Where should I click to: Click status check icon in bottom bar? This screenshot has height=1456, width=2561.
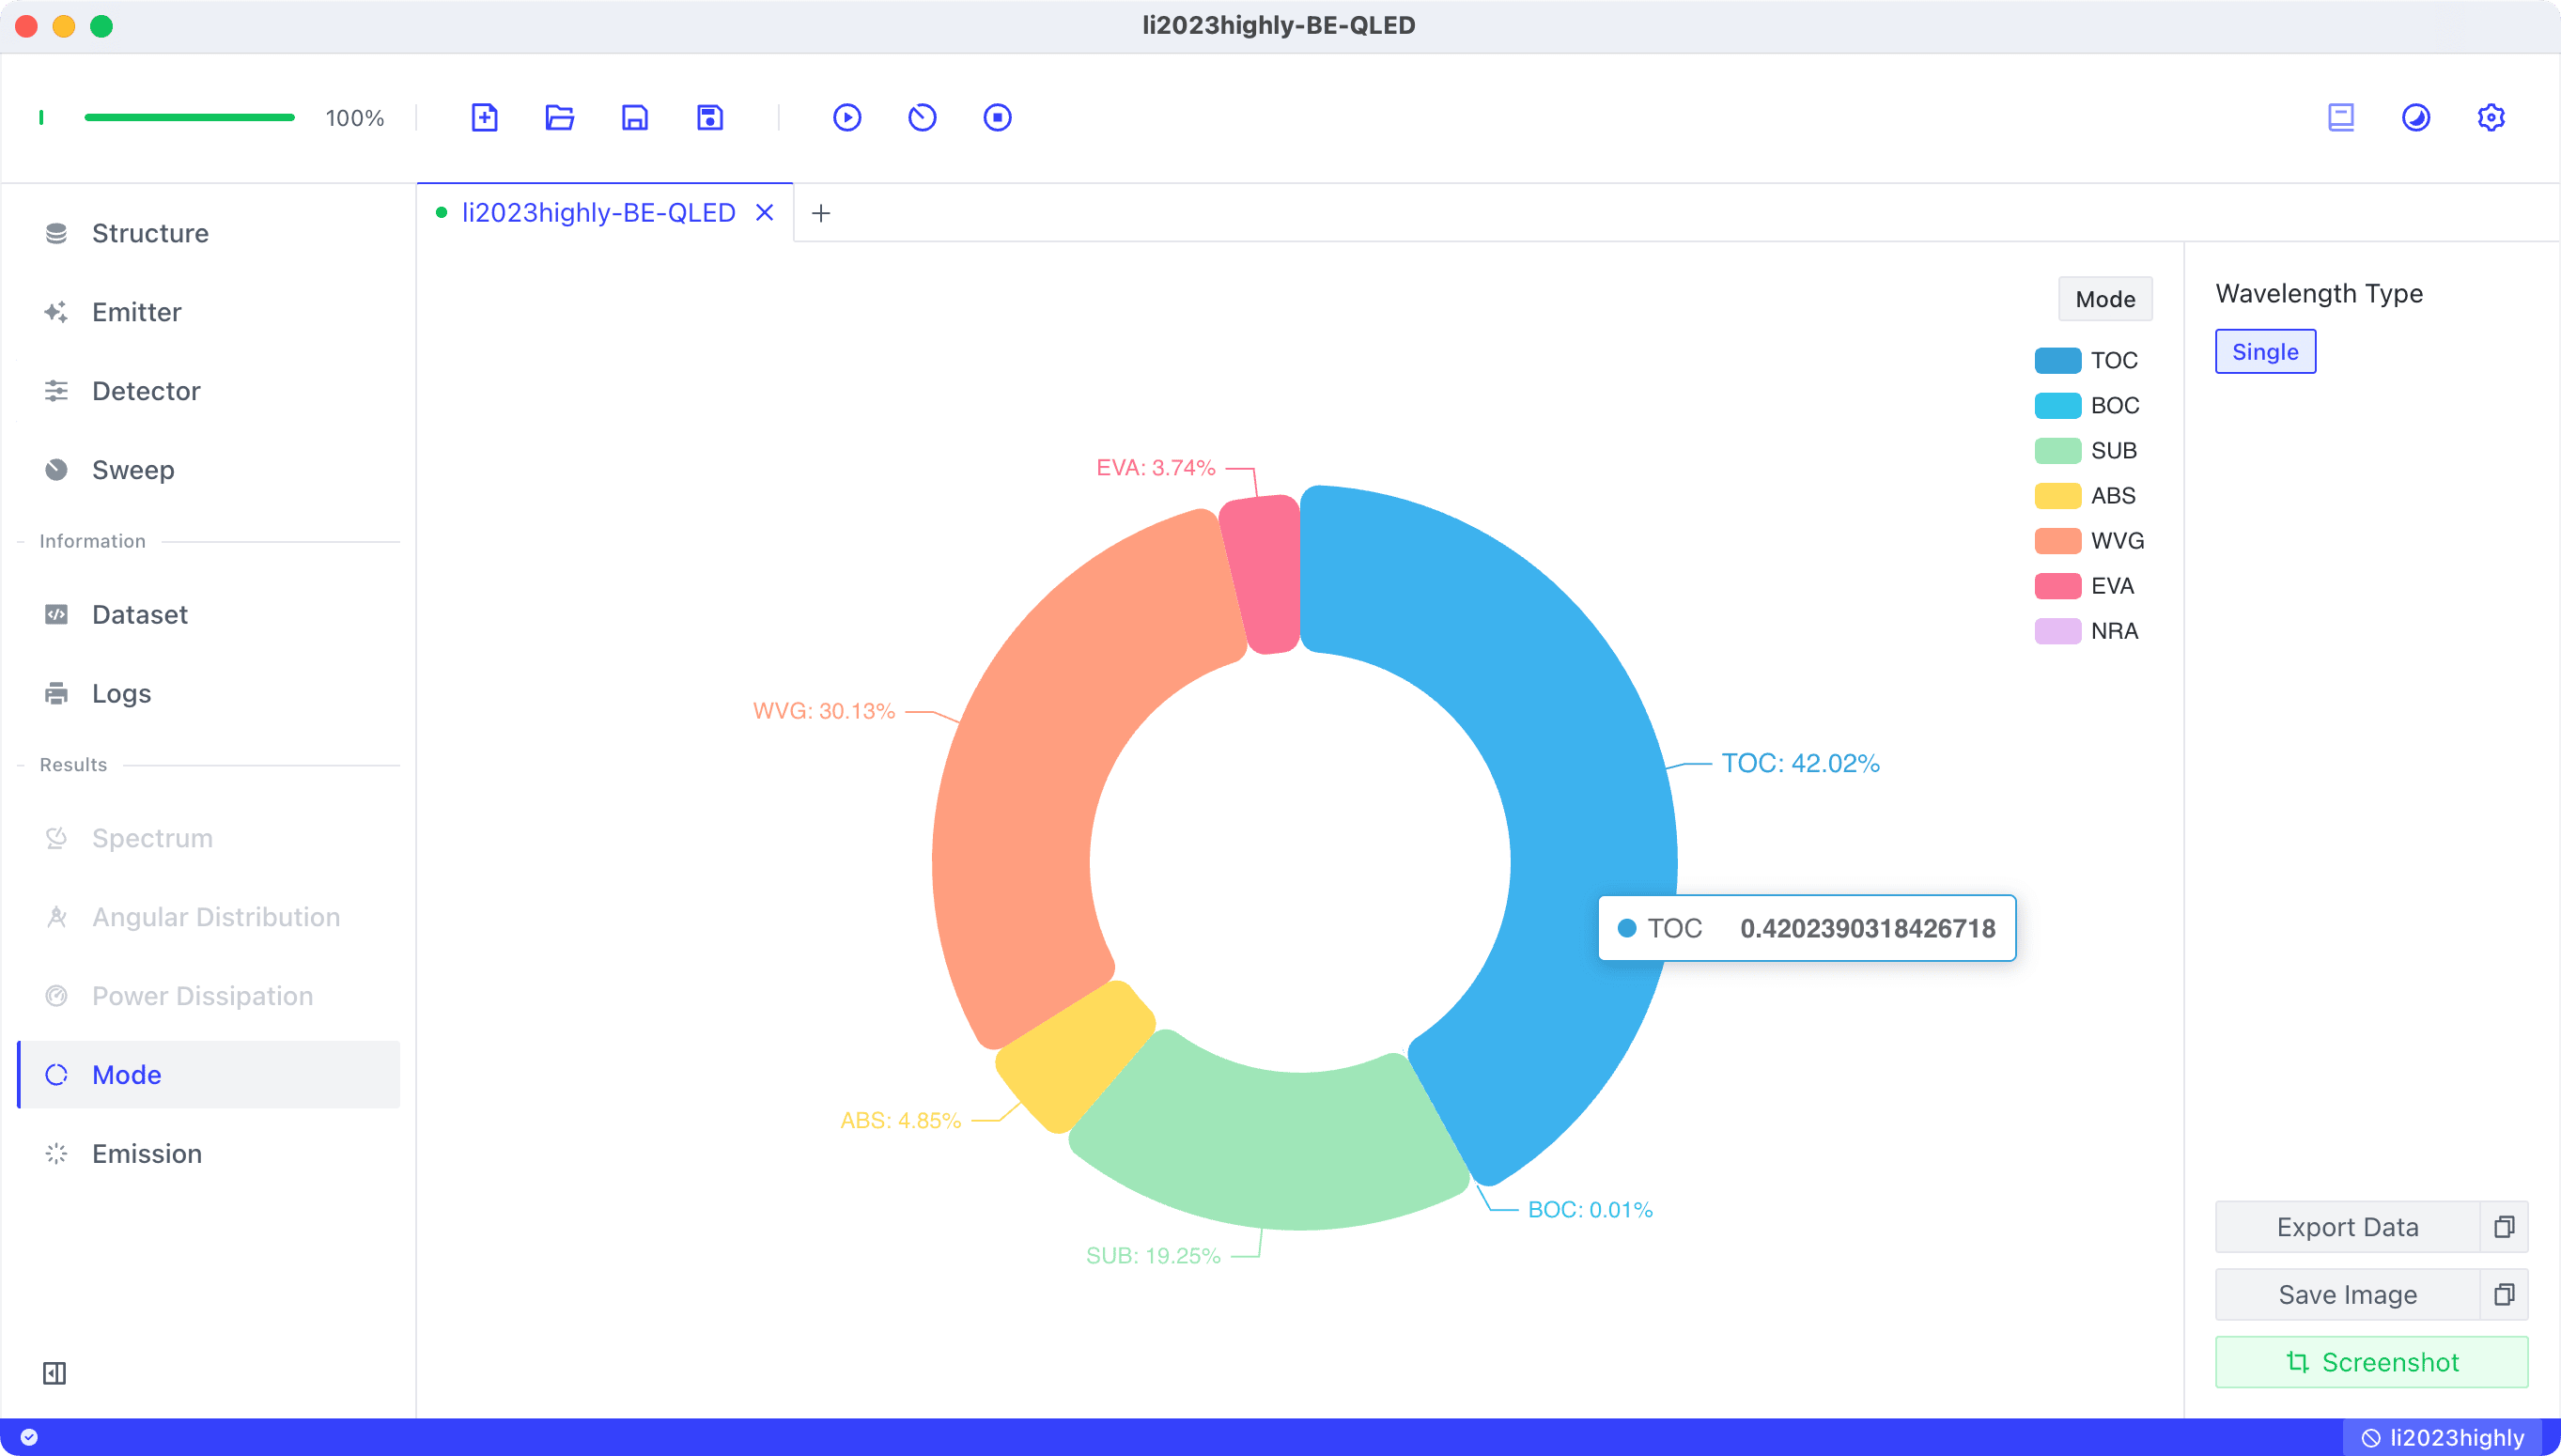pyautogui.click(x=29, y=1437)
